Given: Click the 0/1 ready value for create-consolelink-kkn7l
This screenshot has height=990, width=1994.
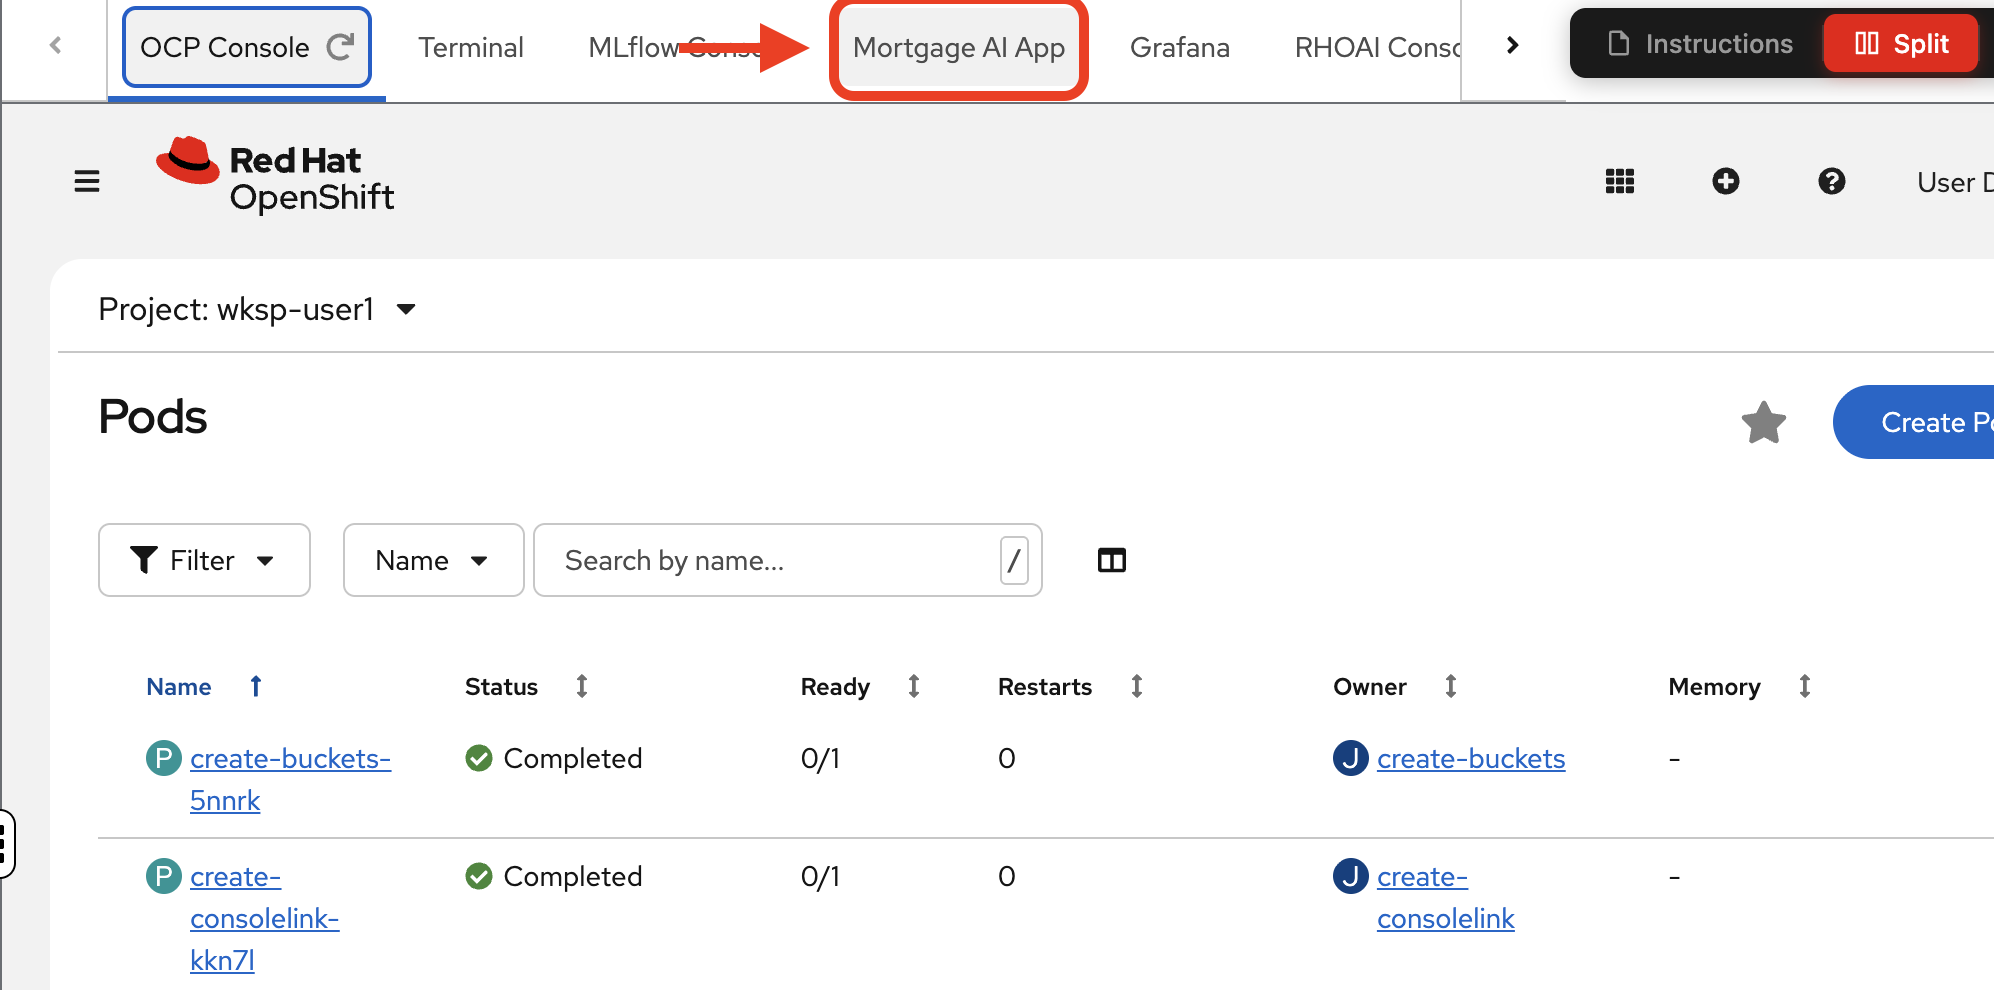Looking at the screenshot, I should (x=820, y=876).
